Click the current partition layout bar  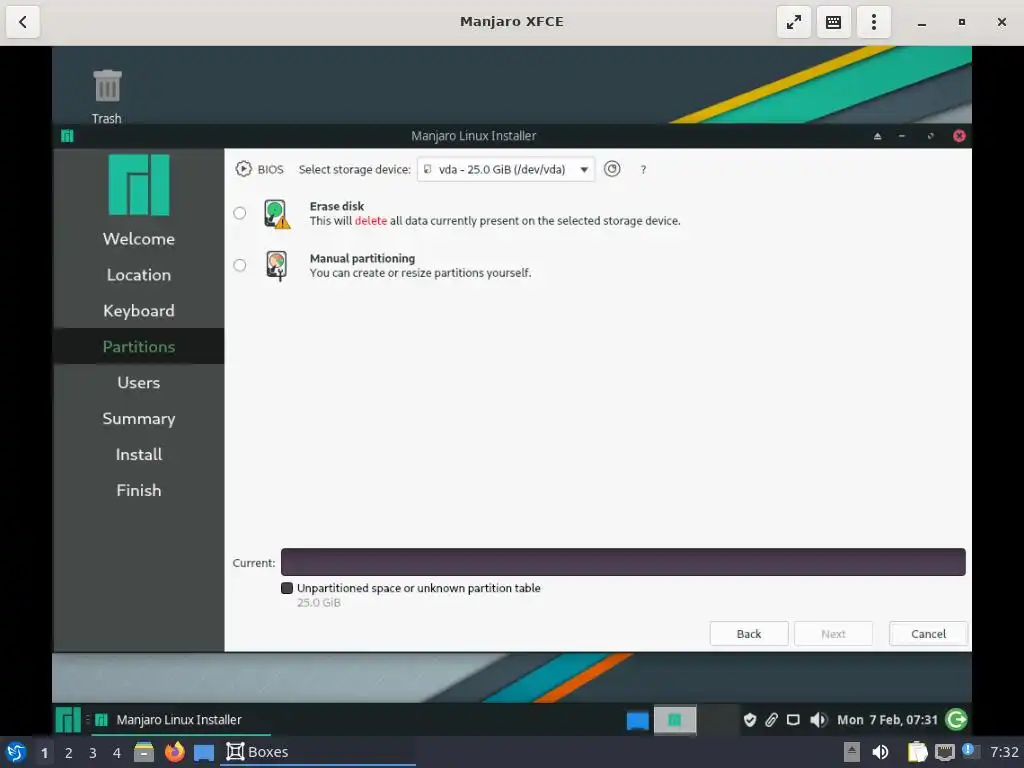pos(623,562)
